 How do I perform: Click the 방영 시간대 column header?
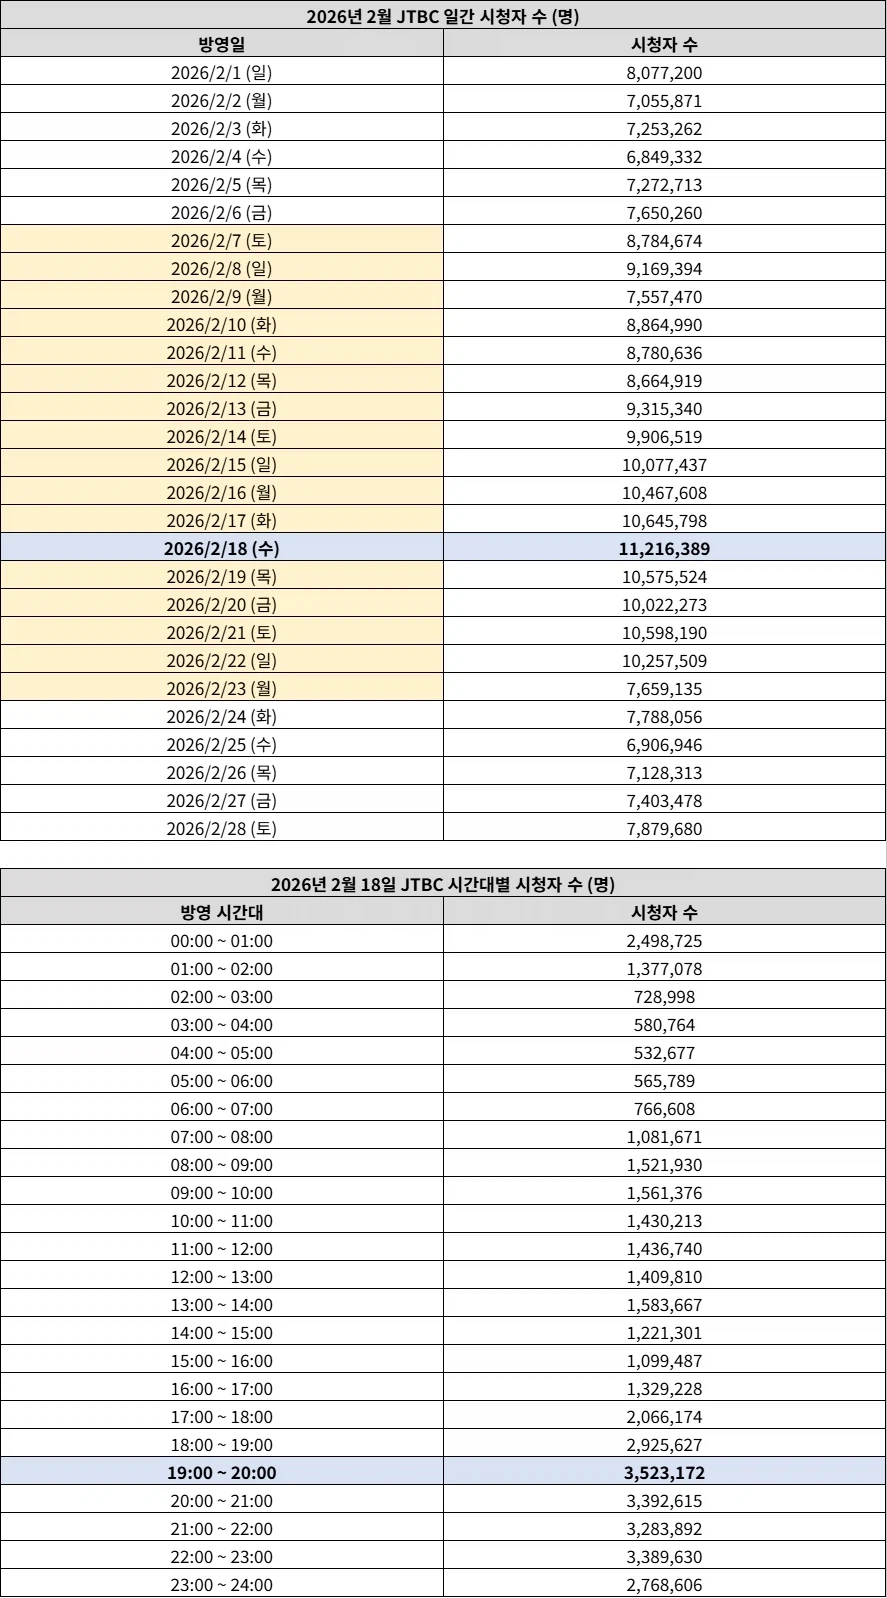tap(221, 912)
